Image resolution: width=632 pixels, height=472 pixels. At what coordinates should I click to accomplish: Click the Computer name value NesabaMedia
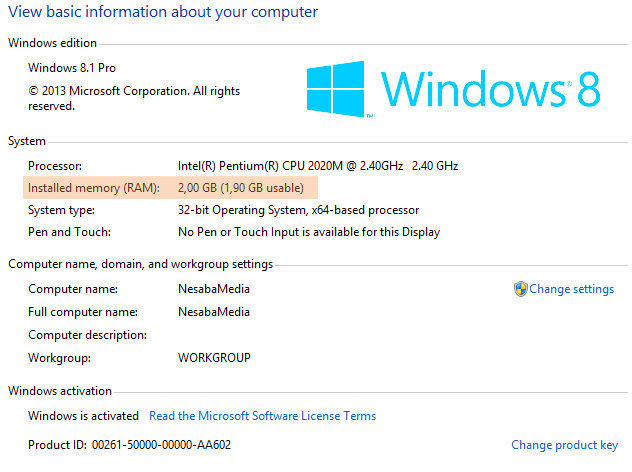[x=214, y=289]
